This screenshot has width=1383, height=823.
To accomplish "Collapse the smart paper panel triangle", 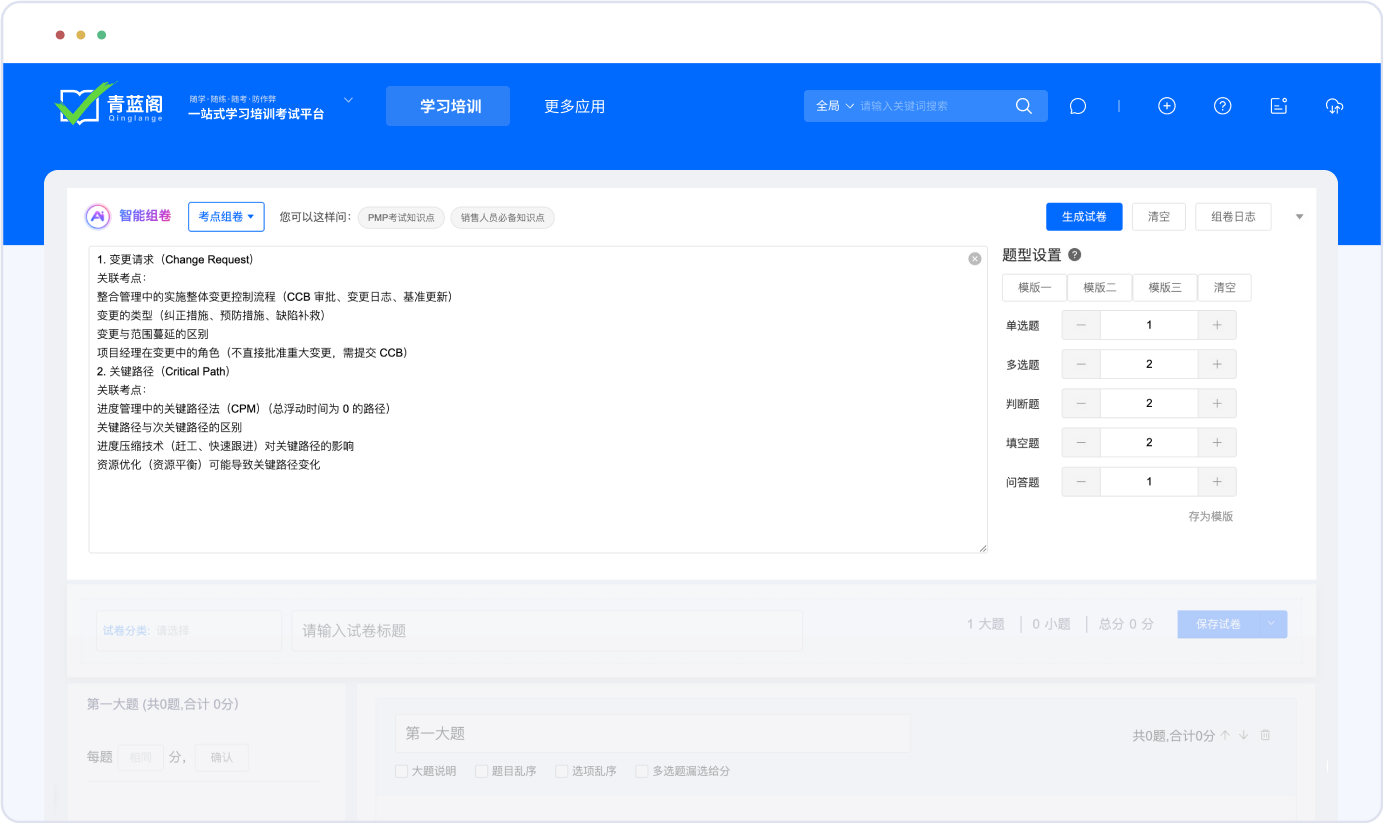I will 1299,217.
